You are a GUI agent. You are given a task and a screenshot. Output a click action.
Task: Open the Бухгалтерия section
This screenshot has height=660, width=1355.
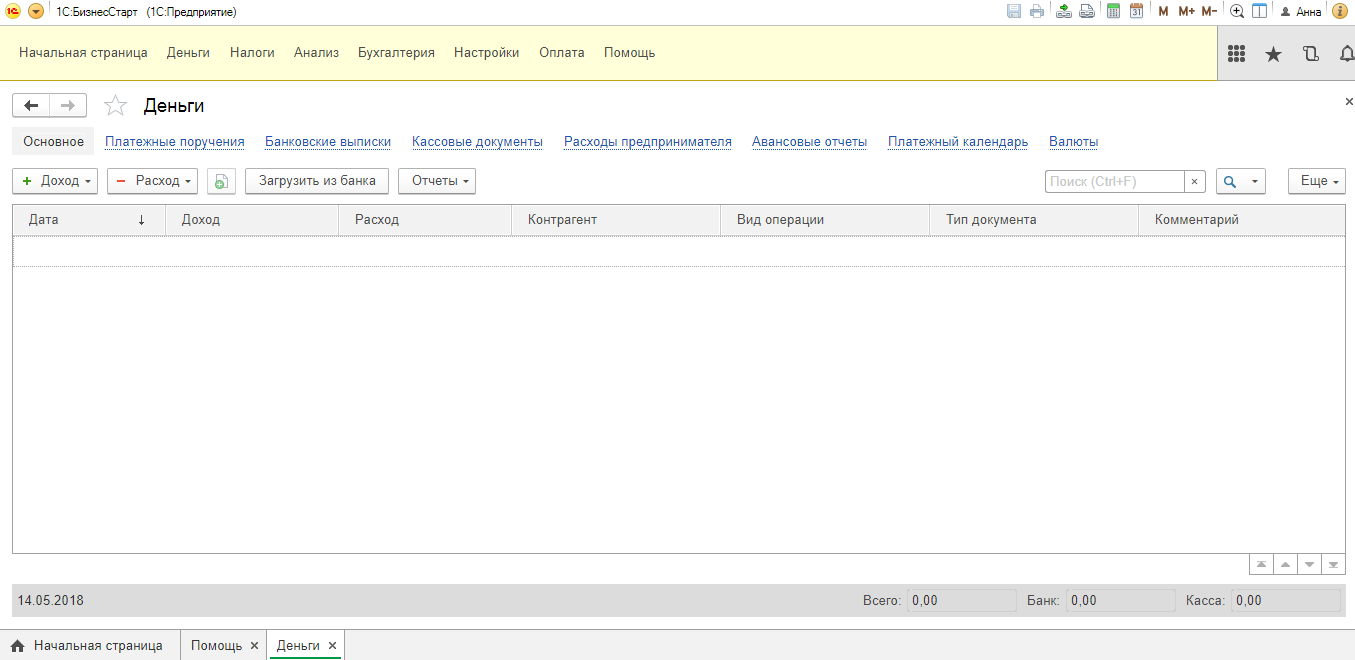click(x=396, y=53)
